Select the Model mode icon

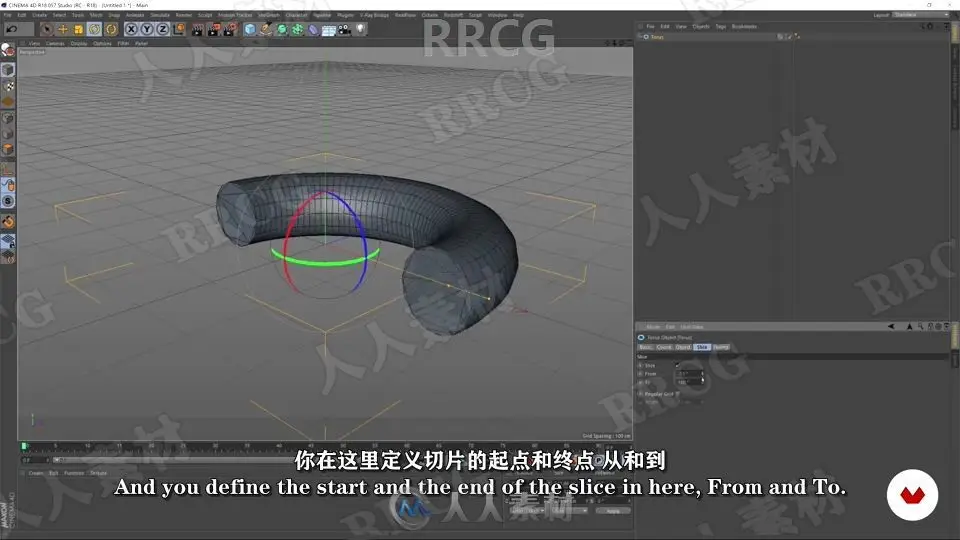(8, 70)
